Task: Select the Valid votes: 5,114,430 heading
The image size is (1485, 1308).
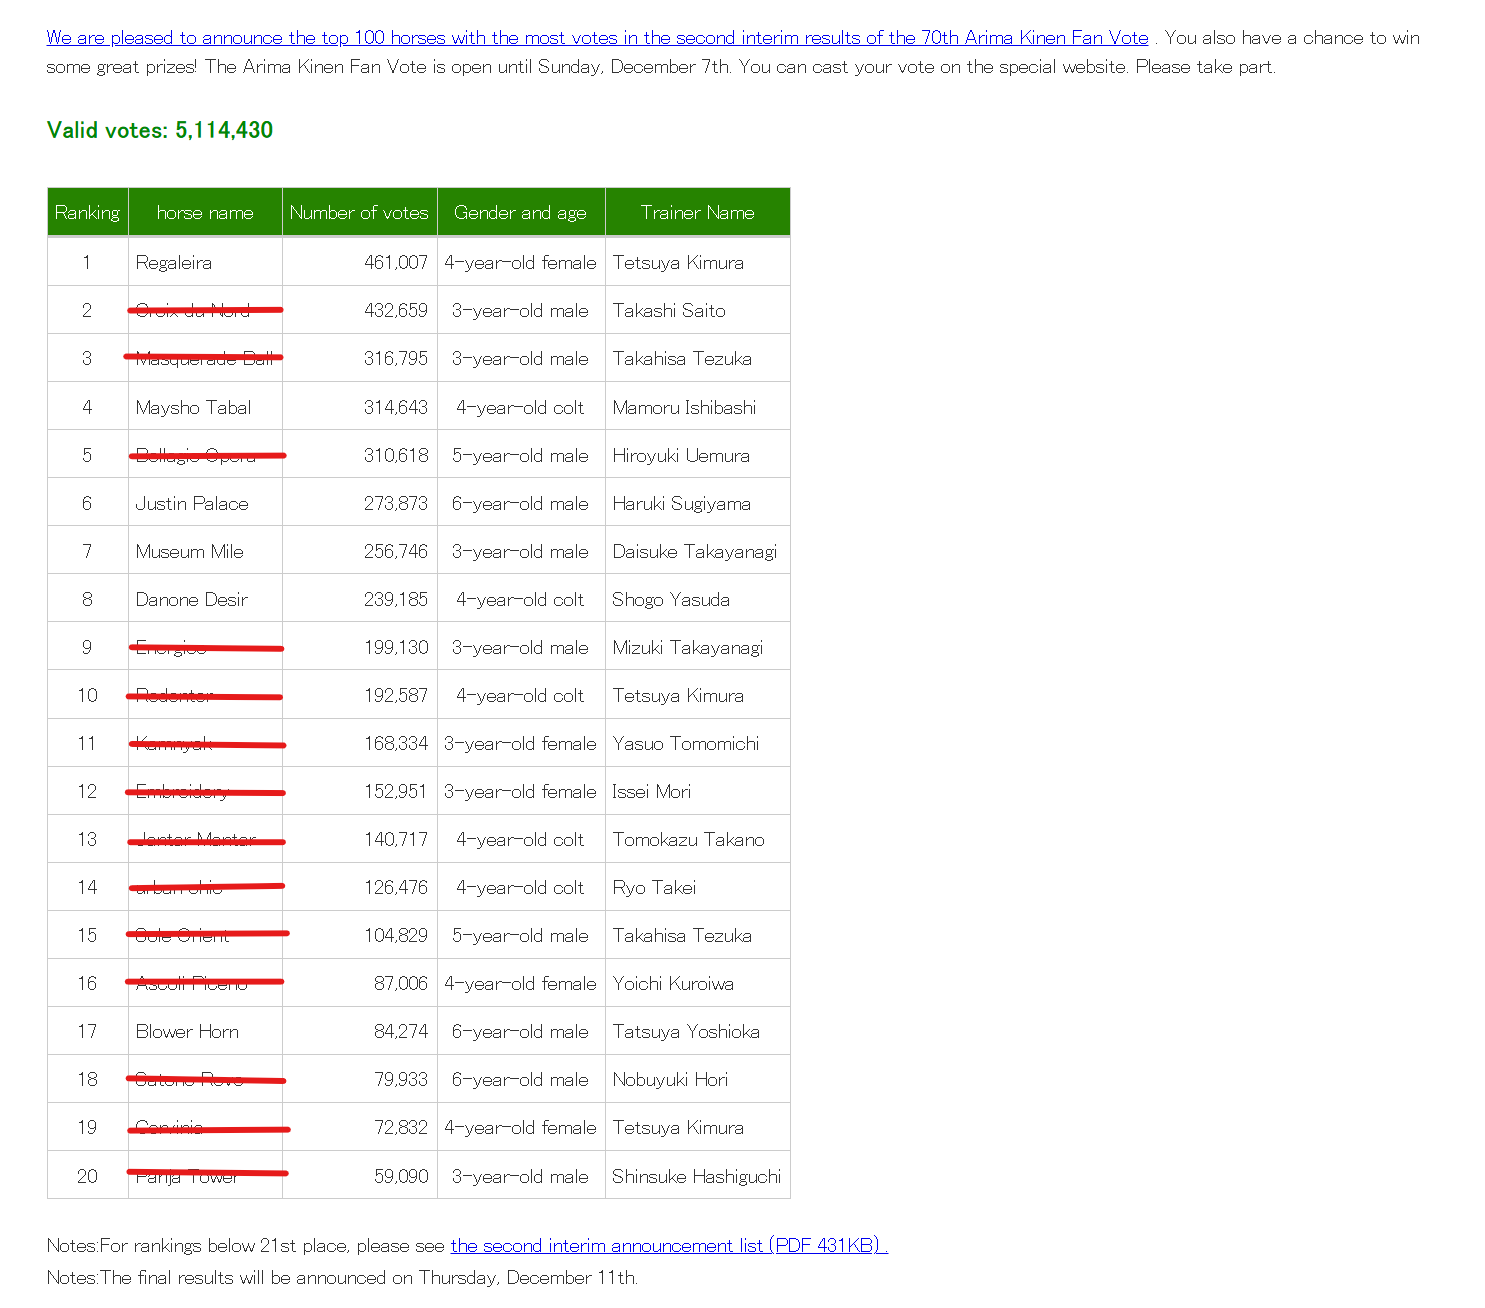Action: [x=160, y=130]
